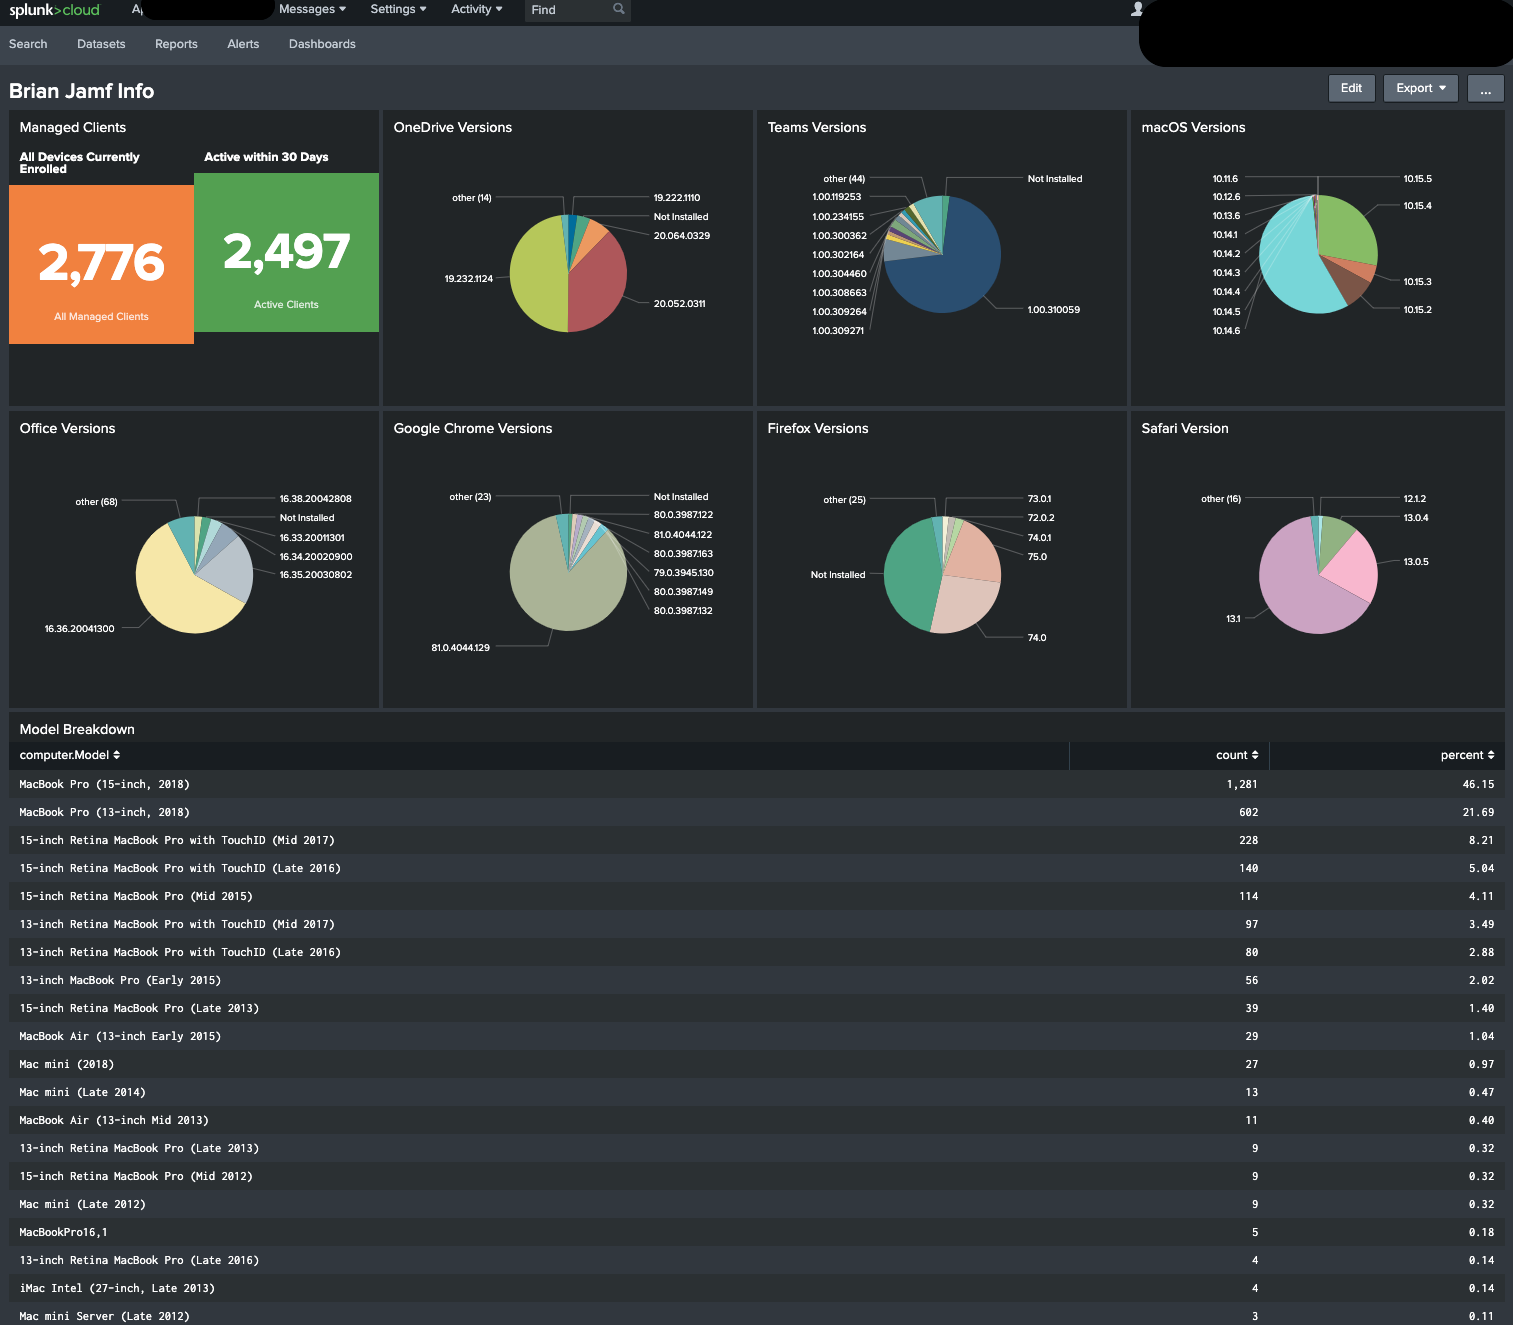Click yellow-green 19.232.1124 slice in OneDrive pie
The height and width of the screenshot is (1325, 1513).
pyautogui.click(x=538, y=275)
